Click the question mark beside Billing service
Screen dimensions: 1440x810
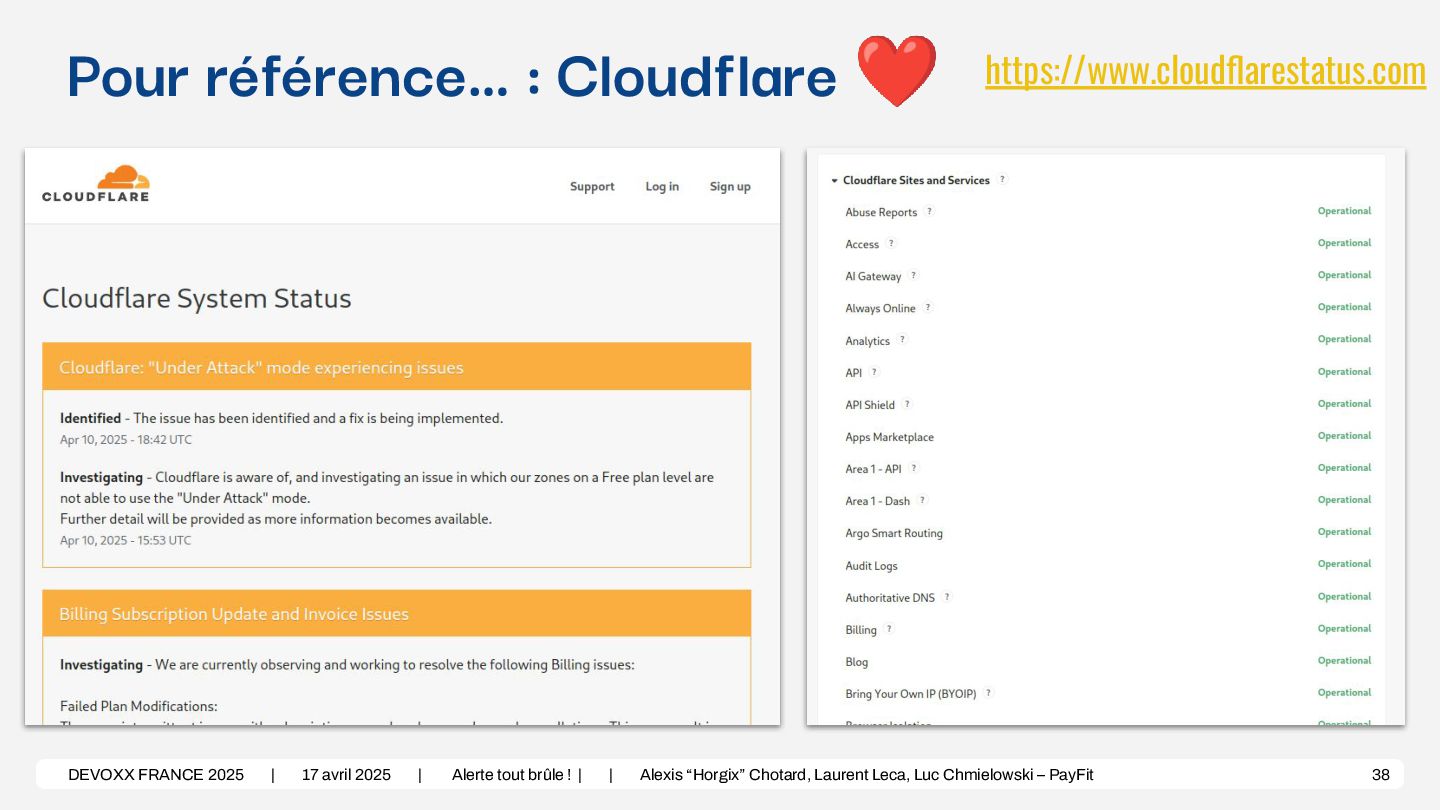(889, 629)
